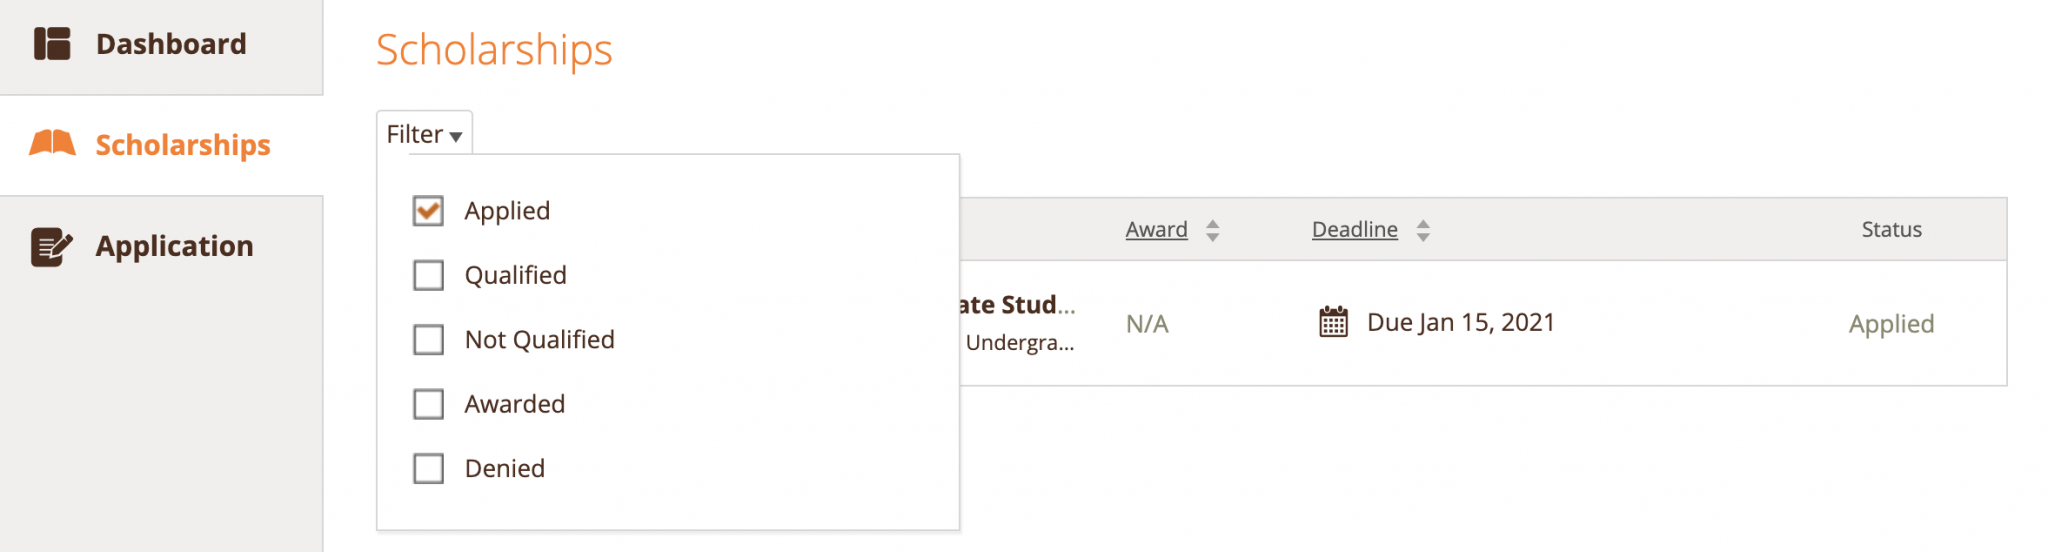Click the Scholarships open-book icon
Image resolution: width=2048 pixels, height=552 pixels.
[x=52, y=144]
